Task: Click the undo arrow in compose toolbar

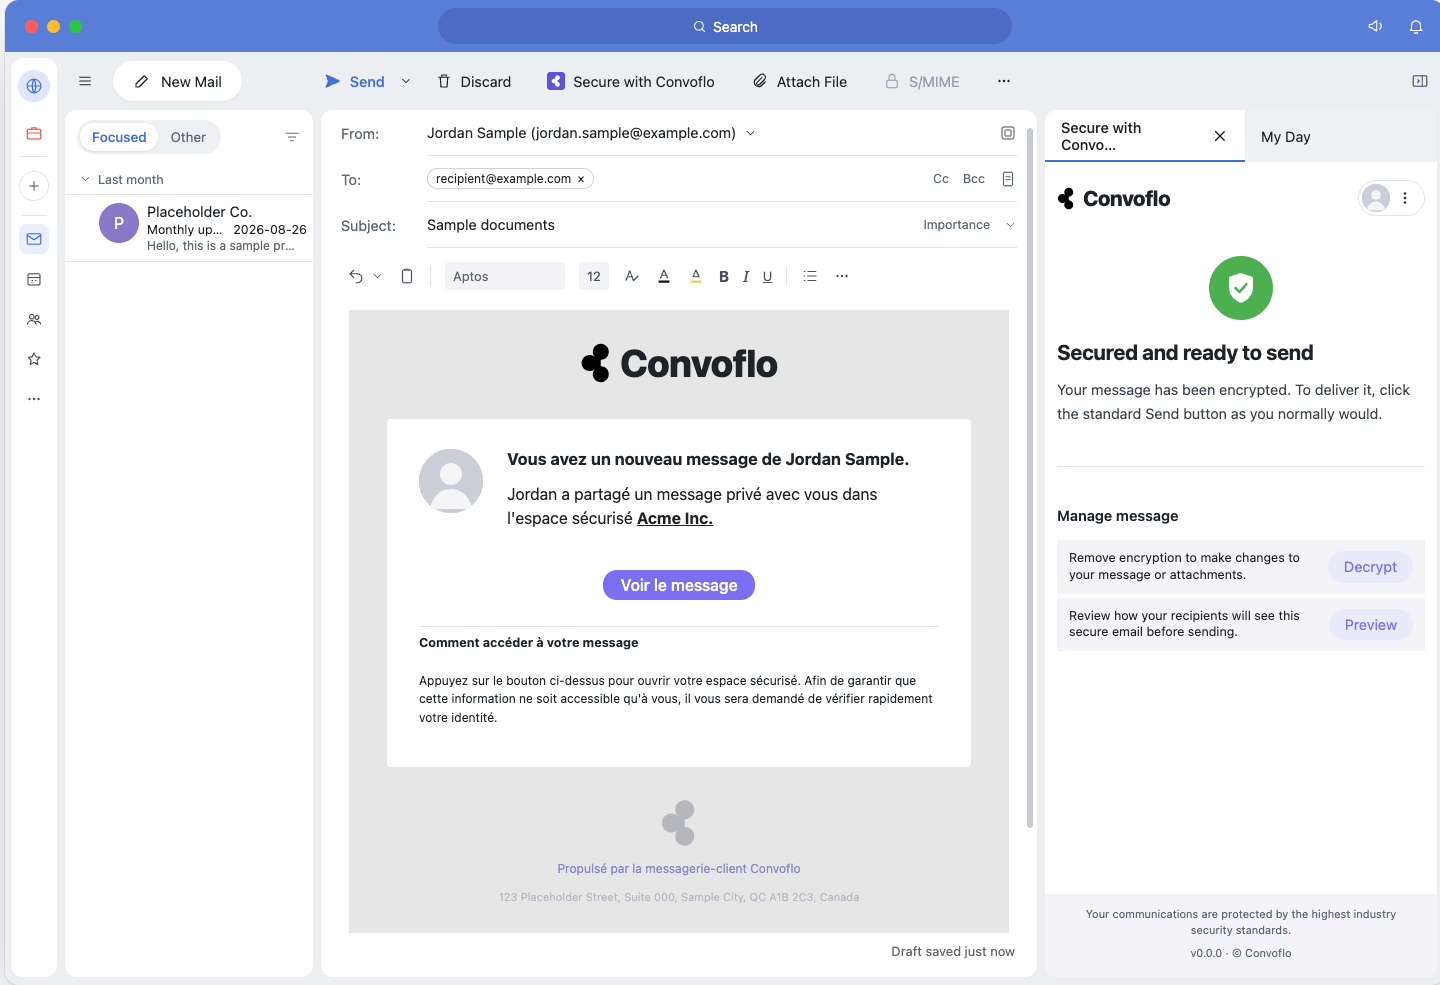Action: point(356,276)
